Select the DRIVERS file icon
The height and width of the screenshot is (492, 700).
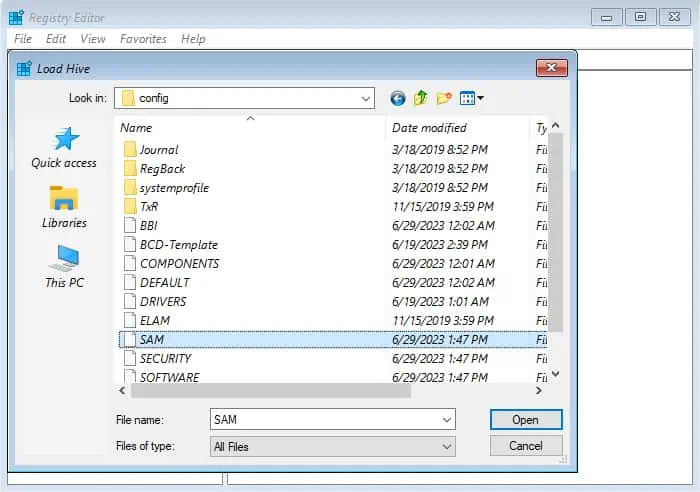(130, 301)
